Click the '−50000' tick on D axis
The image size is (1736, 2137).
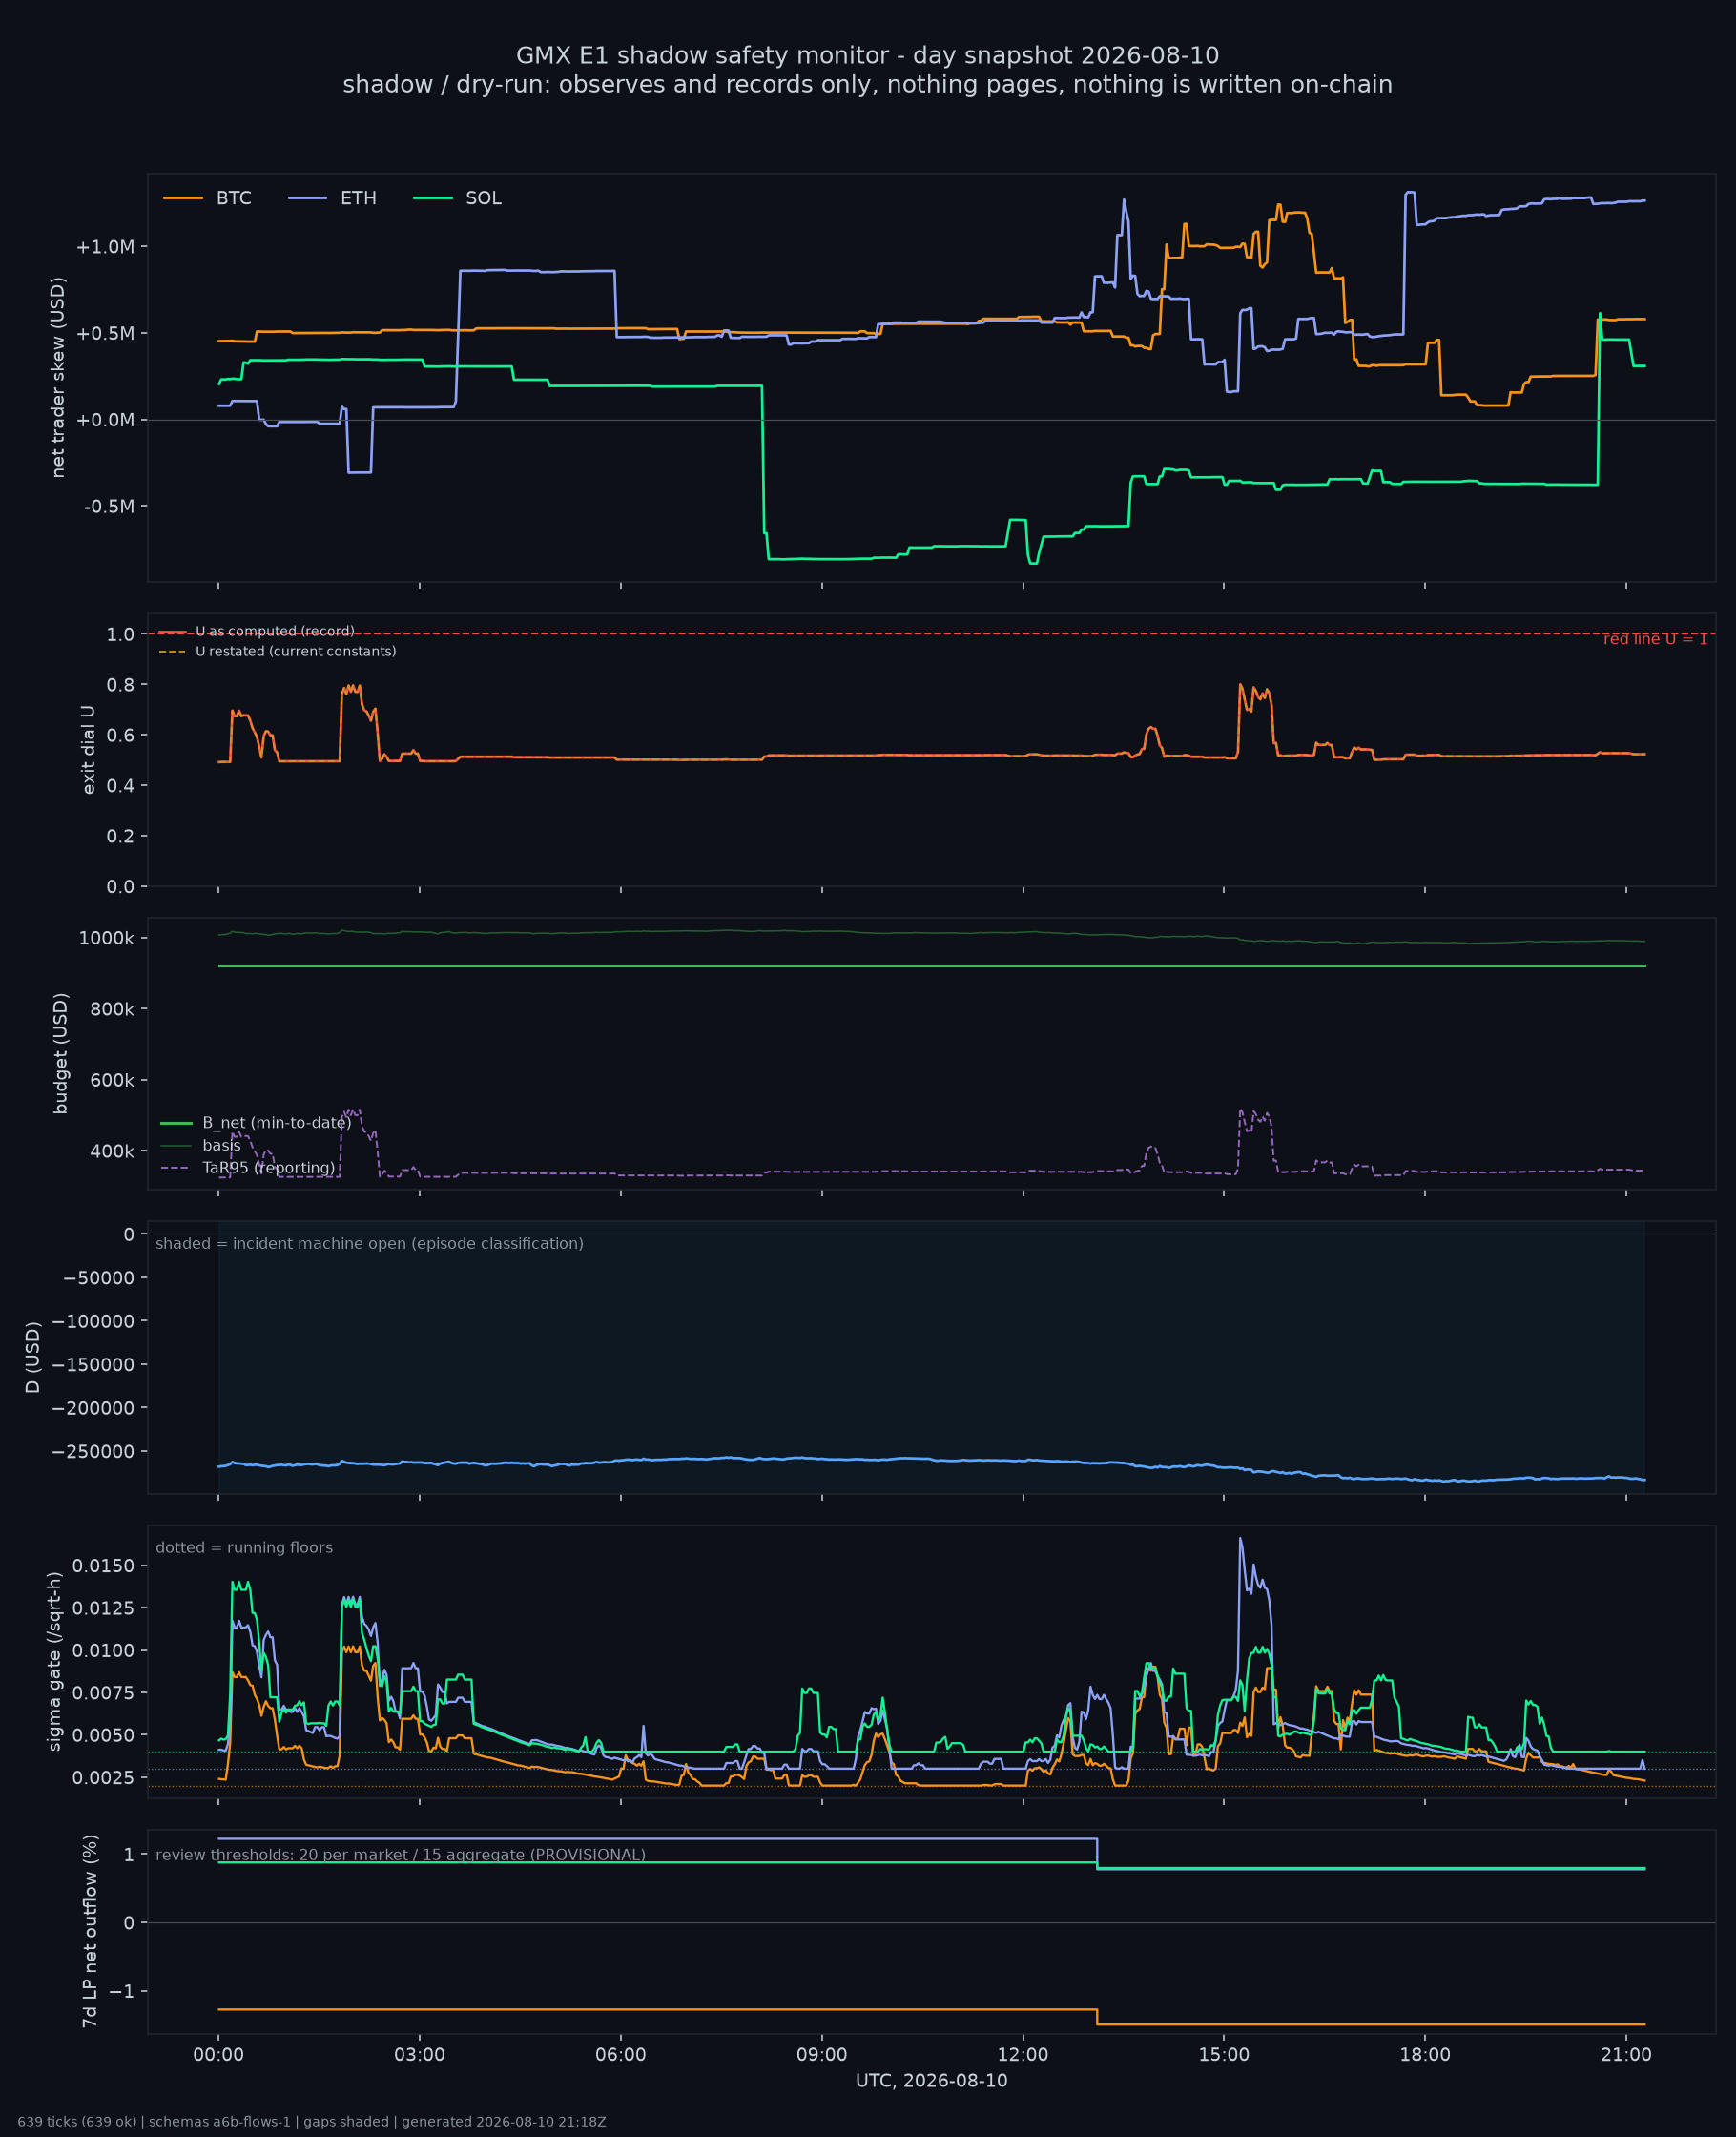(x=98, y=1278)
